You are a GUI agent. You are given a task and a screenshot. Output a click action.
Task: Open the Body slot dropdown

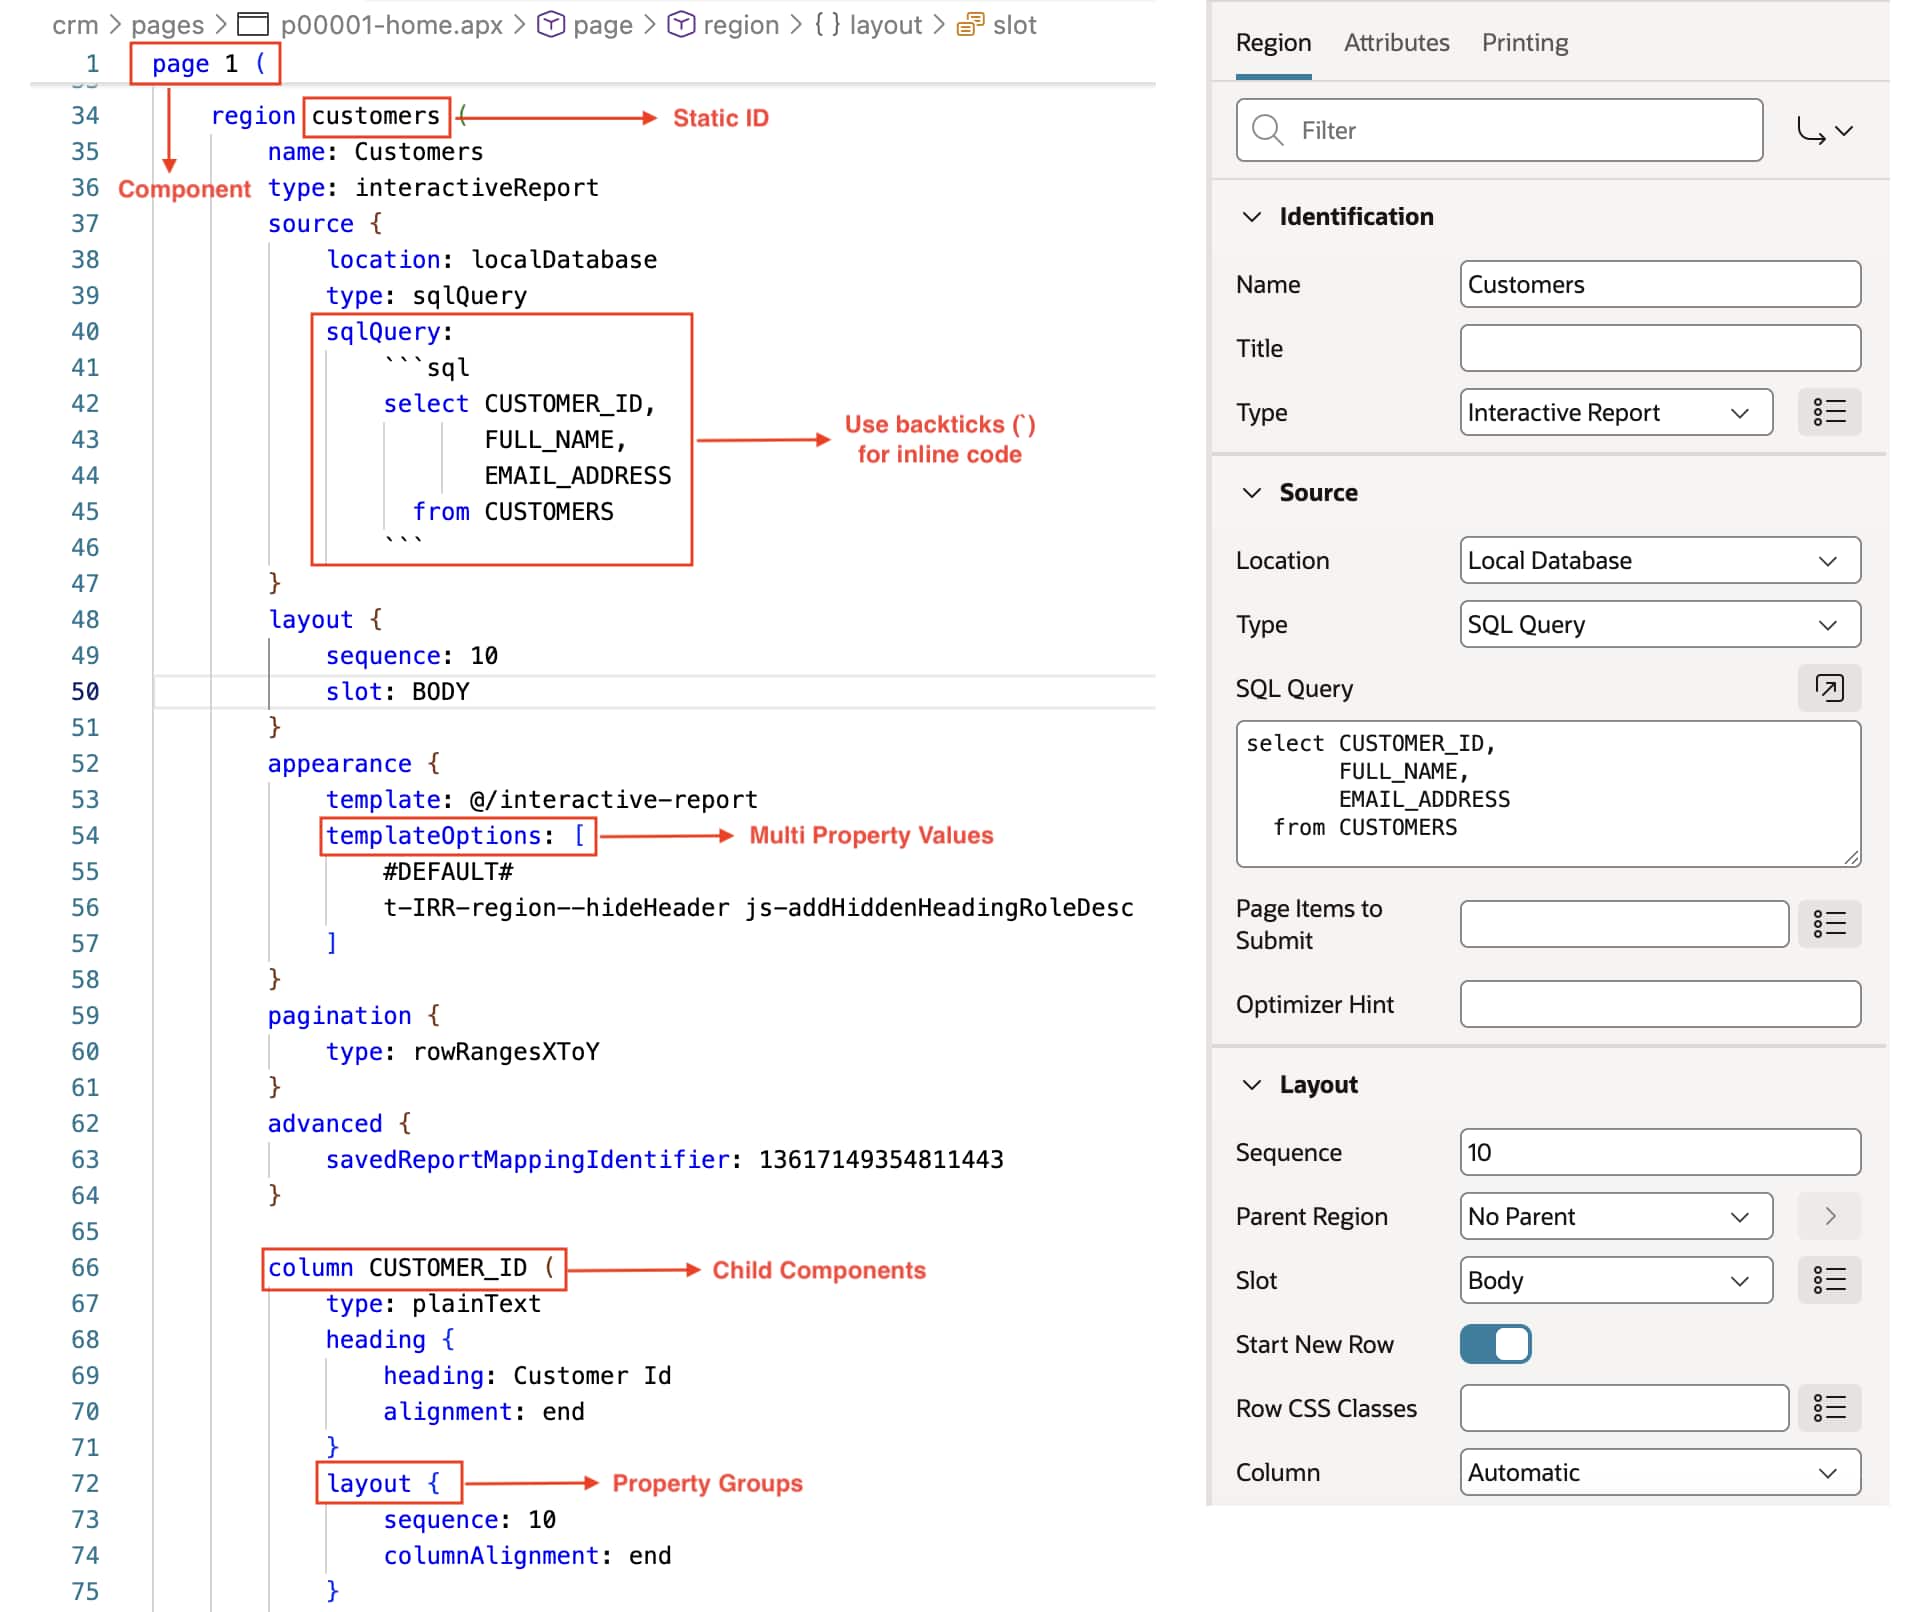(1616, 1280)
